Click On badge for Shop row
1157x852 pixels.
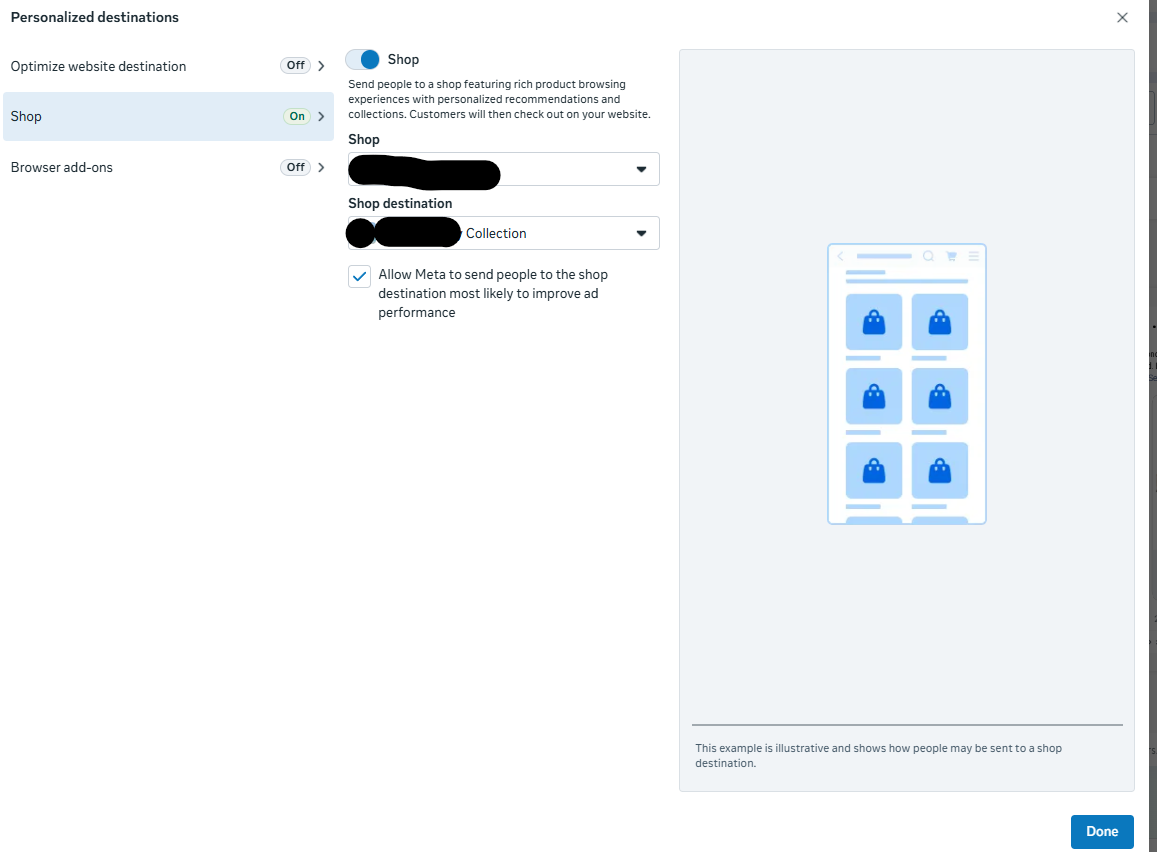(x=297, y=117)
